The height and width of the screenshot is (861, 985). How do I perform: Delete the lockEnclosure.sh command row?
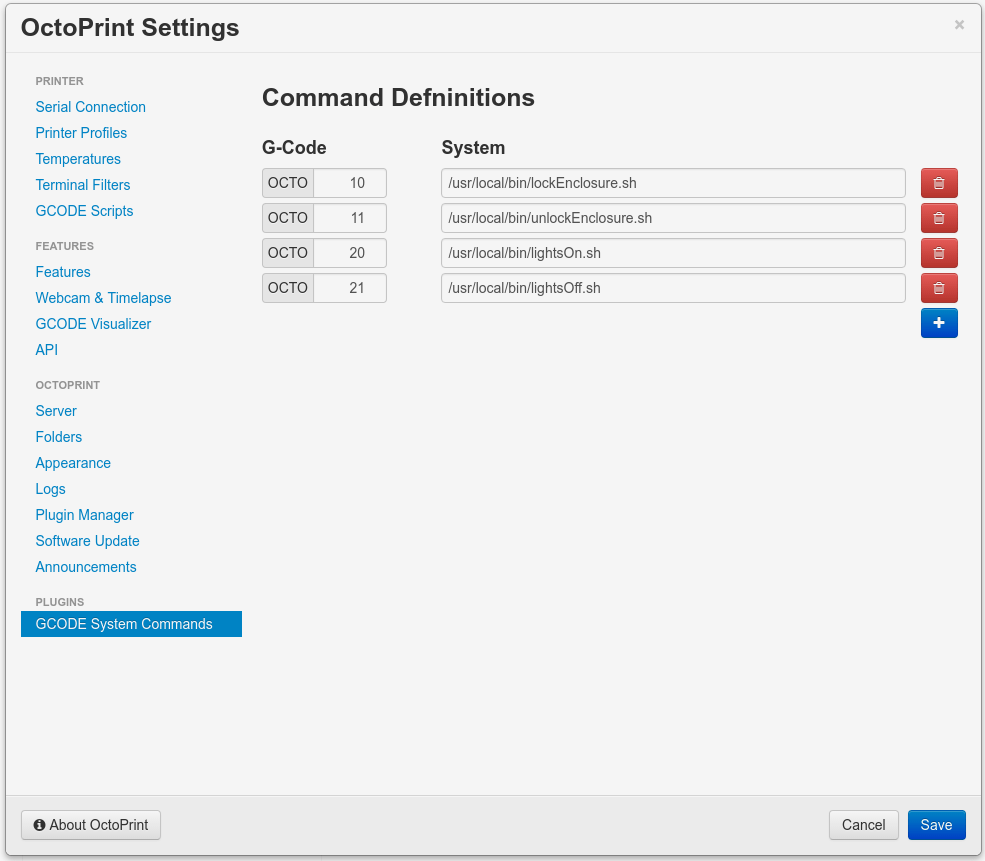938,183
